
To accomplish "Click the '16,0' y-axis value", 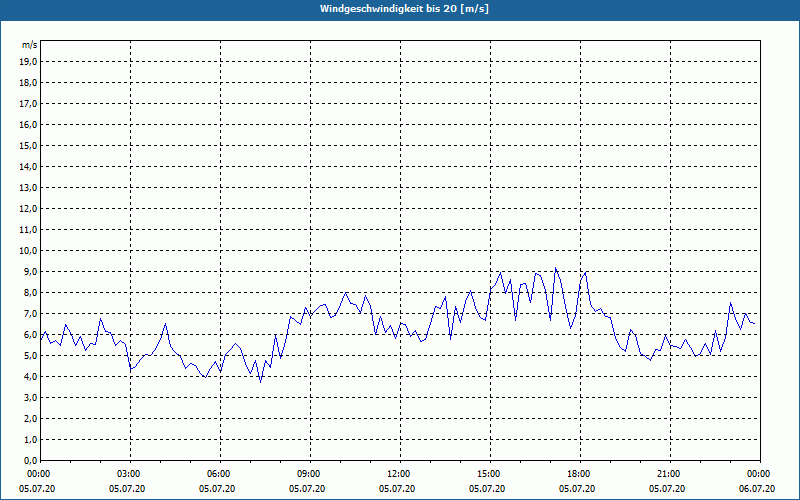I will [x=28, y=124].
